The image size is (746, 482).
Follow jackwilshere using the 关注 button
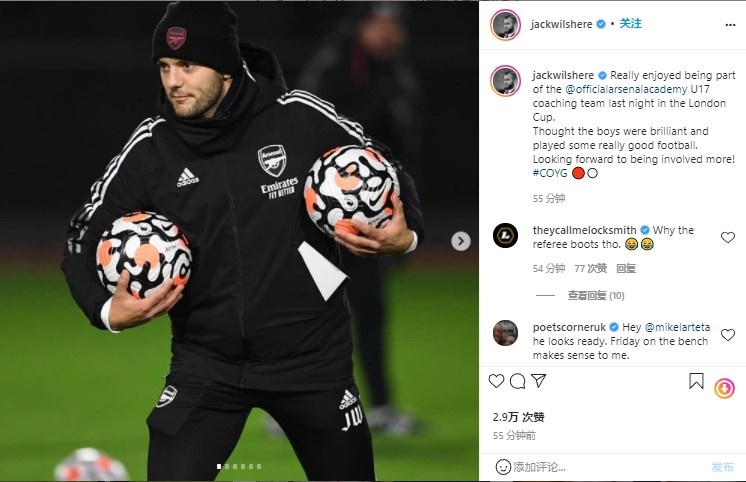(630, 23)
